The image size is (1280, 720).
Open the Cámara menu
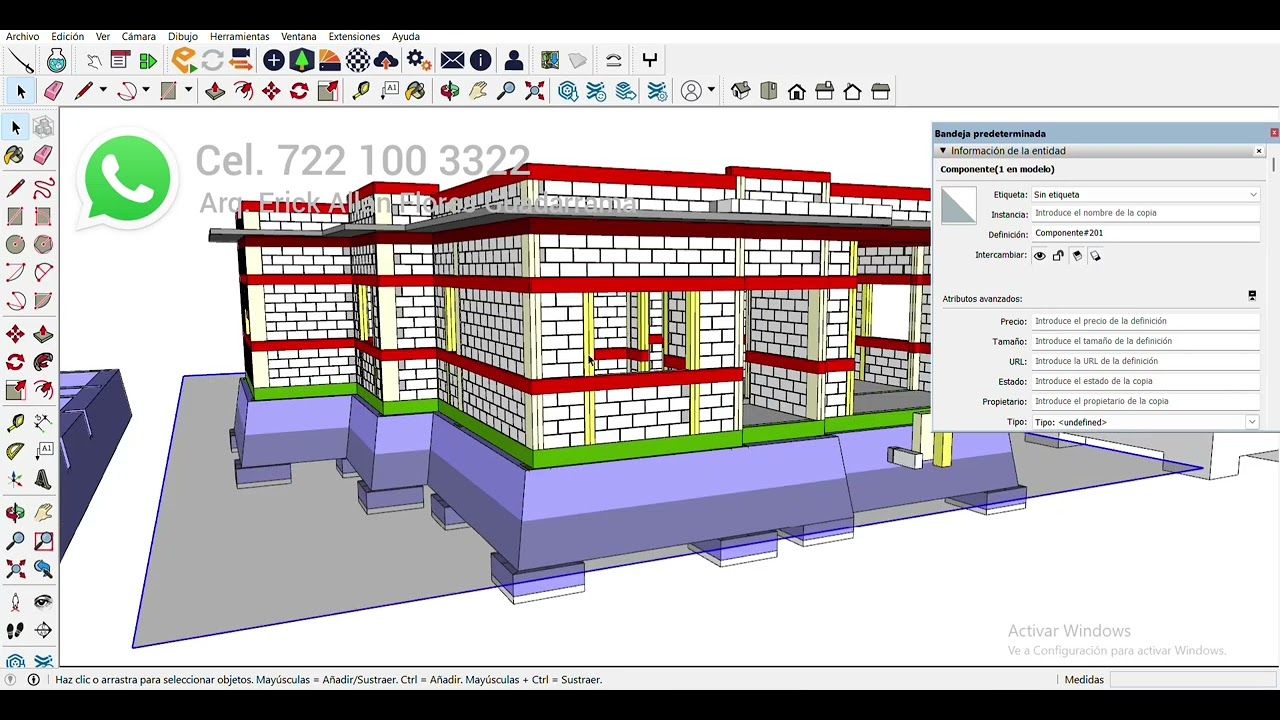pyautogui.click(x=139, y=36)
